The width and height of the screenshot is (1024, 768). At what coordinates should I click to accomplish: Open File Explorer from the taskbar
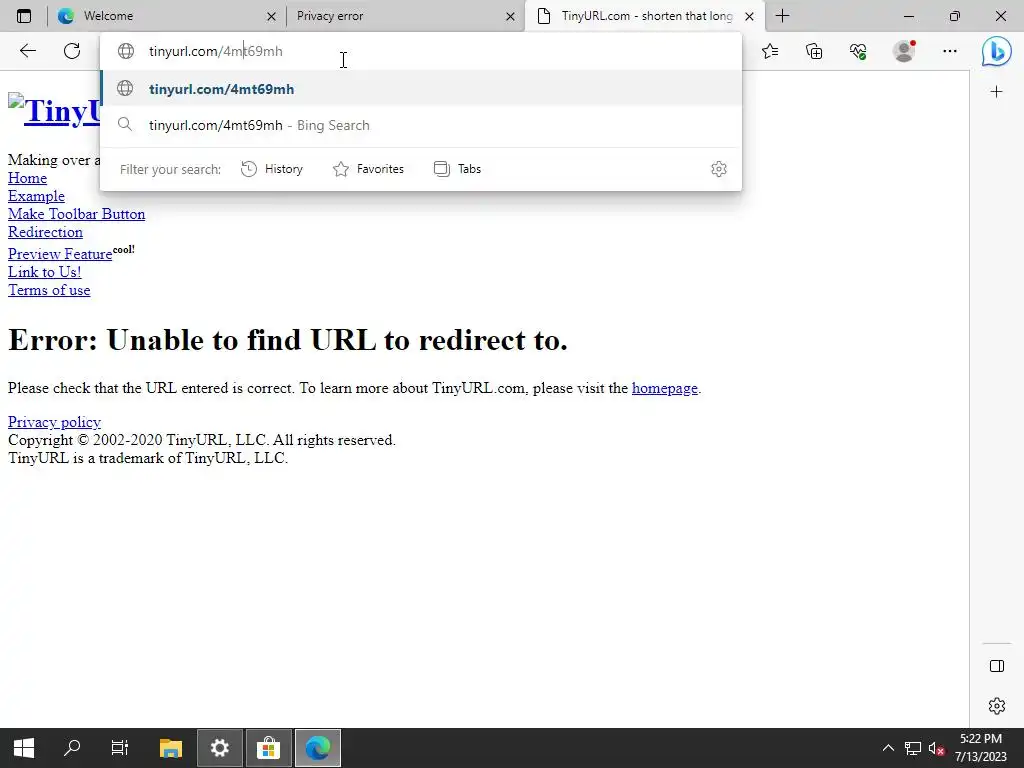coord(170,748)
